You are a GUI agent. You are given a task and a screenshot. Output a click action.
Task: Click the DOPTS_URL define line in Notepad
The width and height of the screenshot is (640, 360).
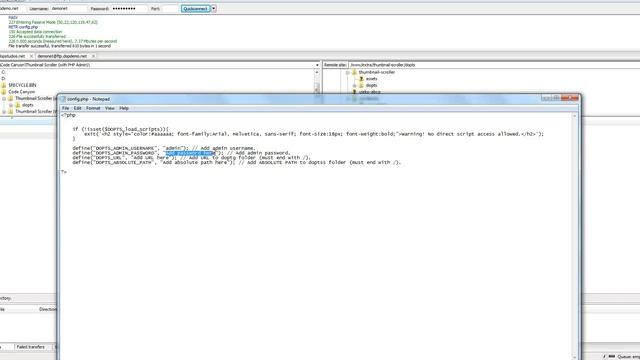point(192,158)
